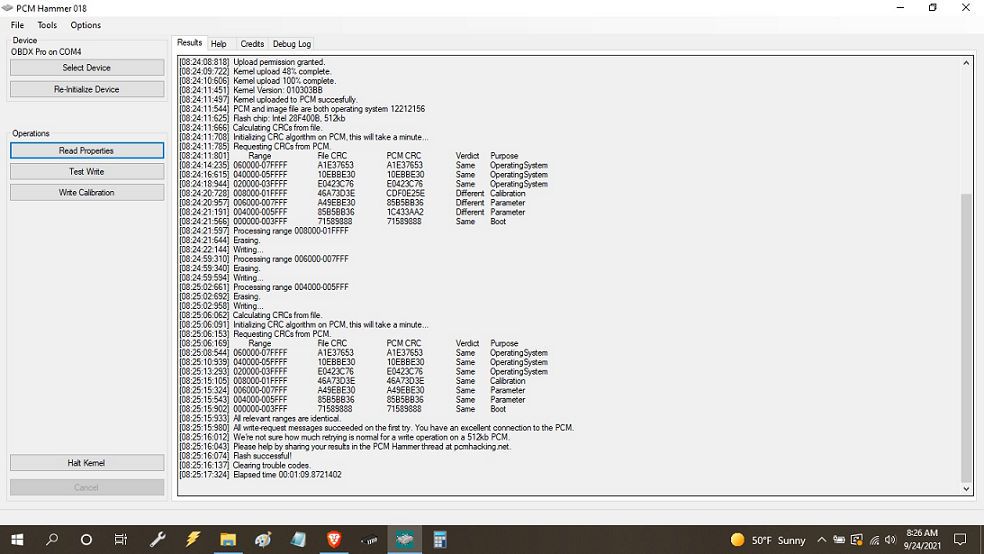Click the results log scrollbar thumb
Viewport: 984px width, 554px height.
966,338
